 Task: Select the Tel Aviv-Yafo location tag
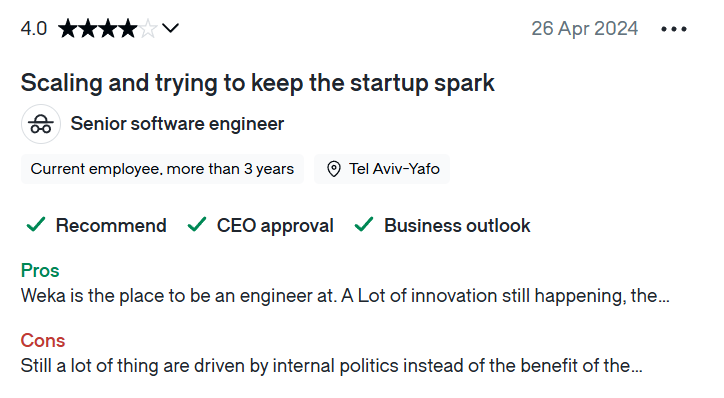tap(382, 169)
